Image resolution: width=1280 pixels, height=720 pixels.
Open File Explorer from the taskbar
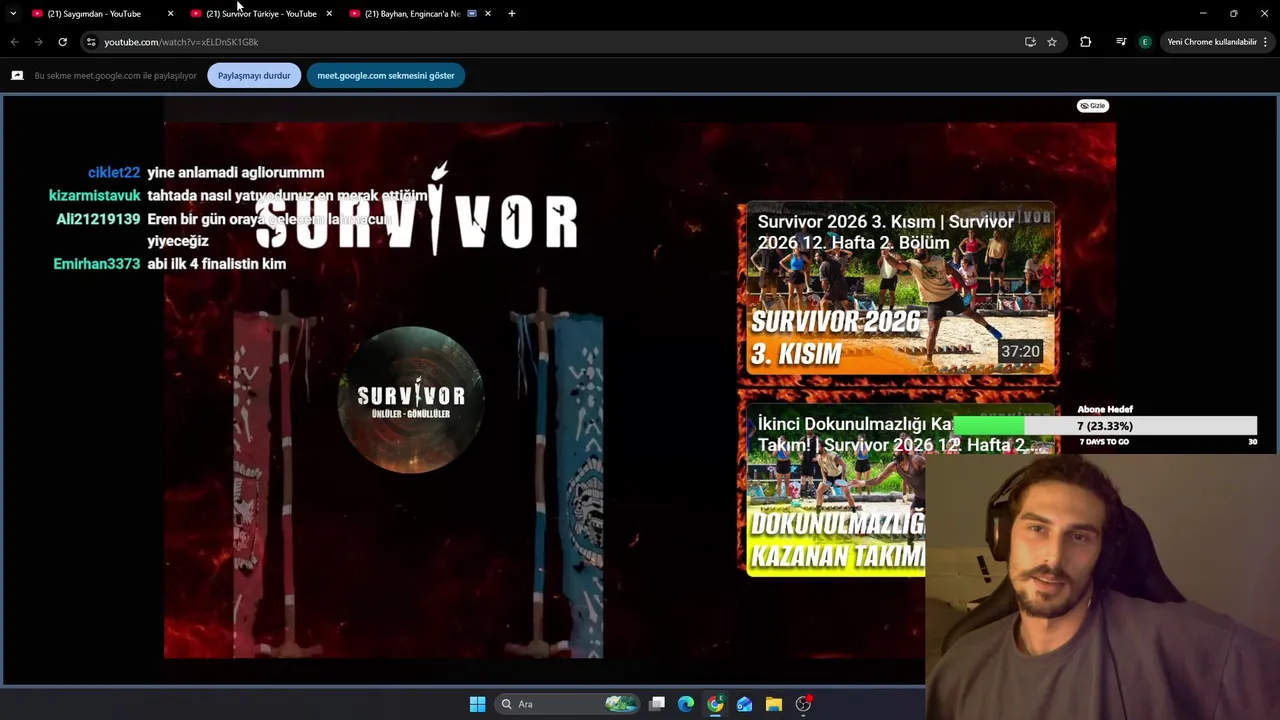coord(774,704)
